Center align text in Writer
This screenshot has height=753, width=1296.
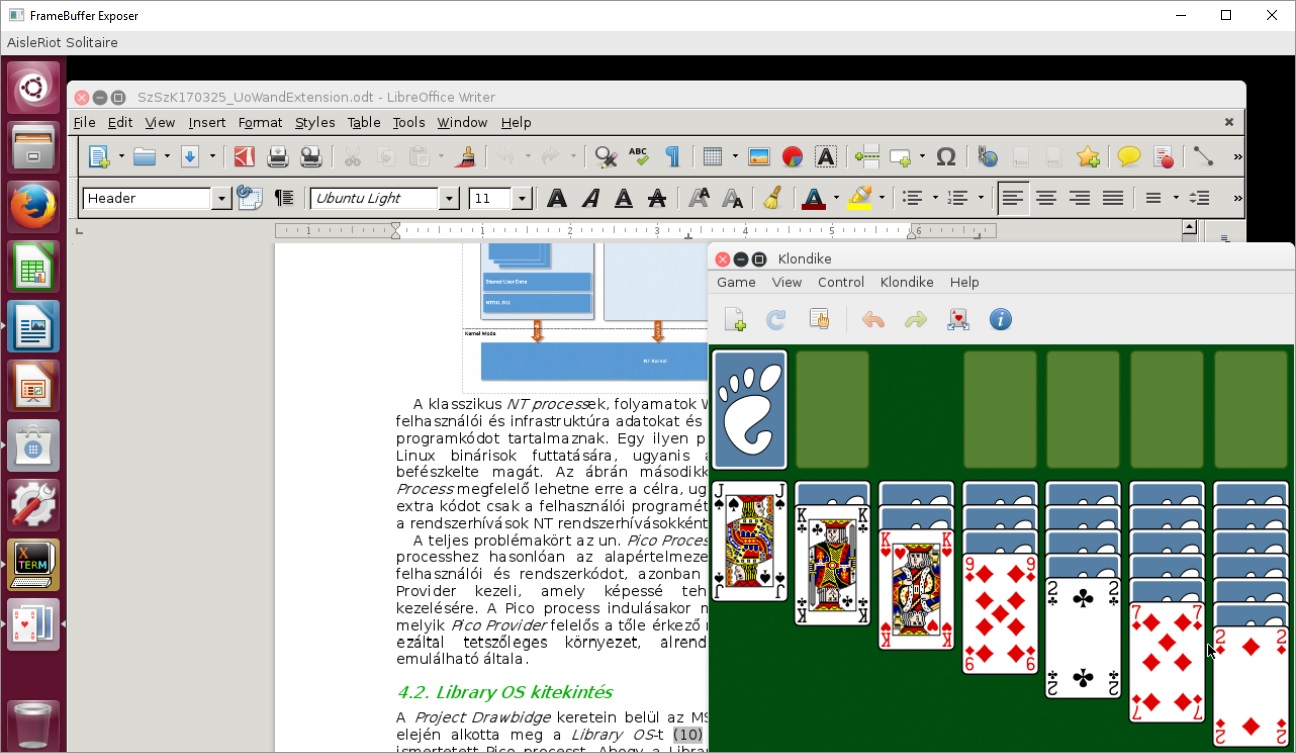click(1046, 198)
